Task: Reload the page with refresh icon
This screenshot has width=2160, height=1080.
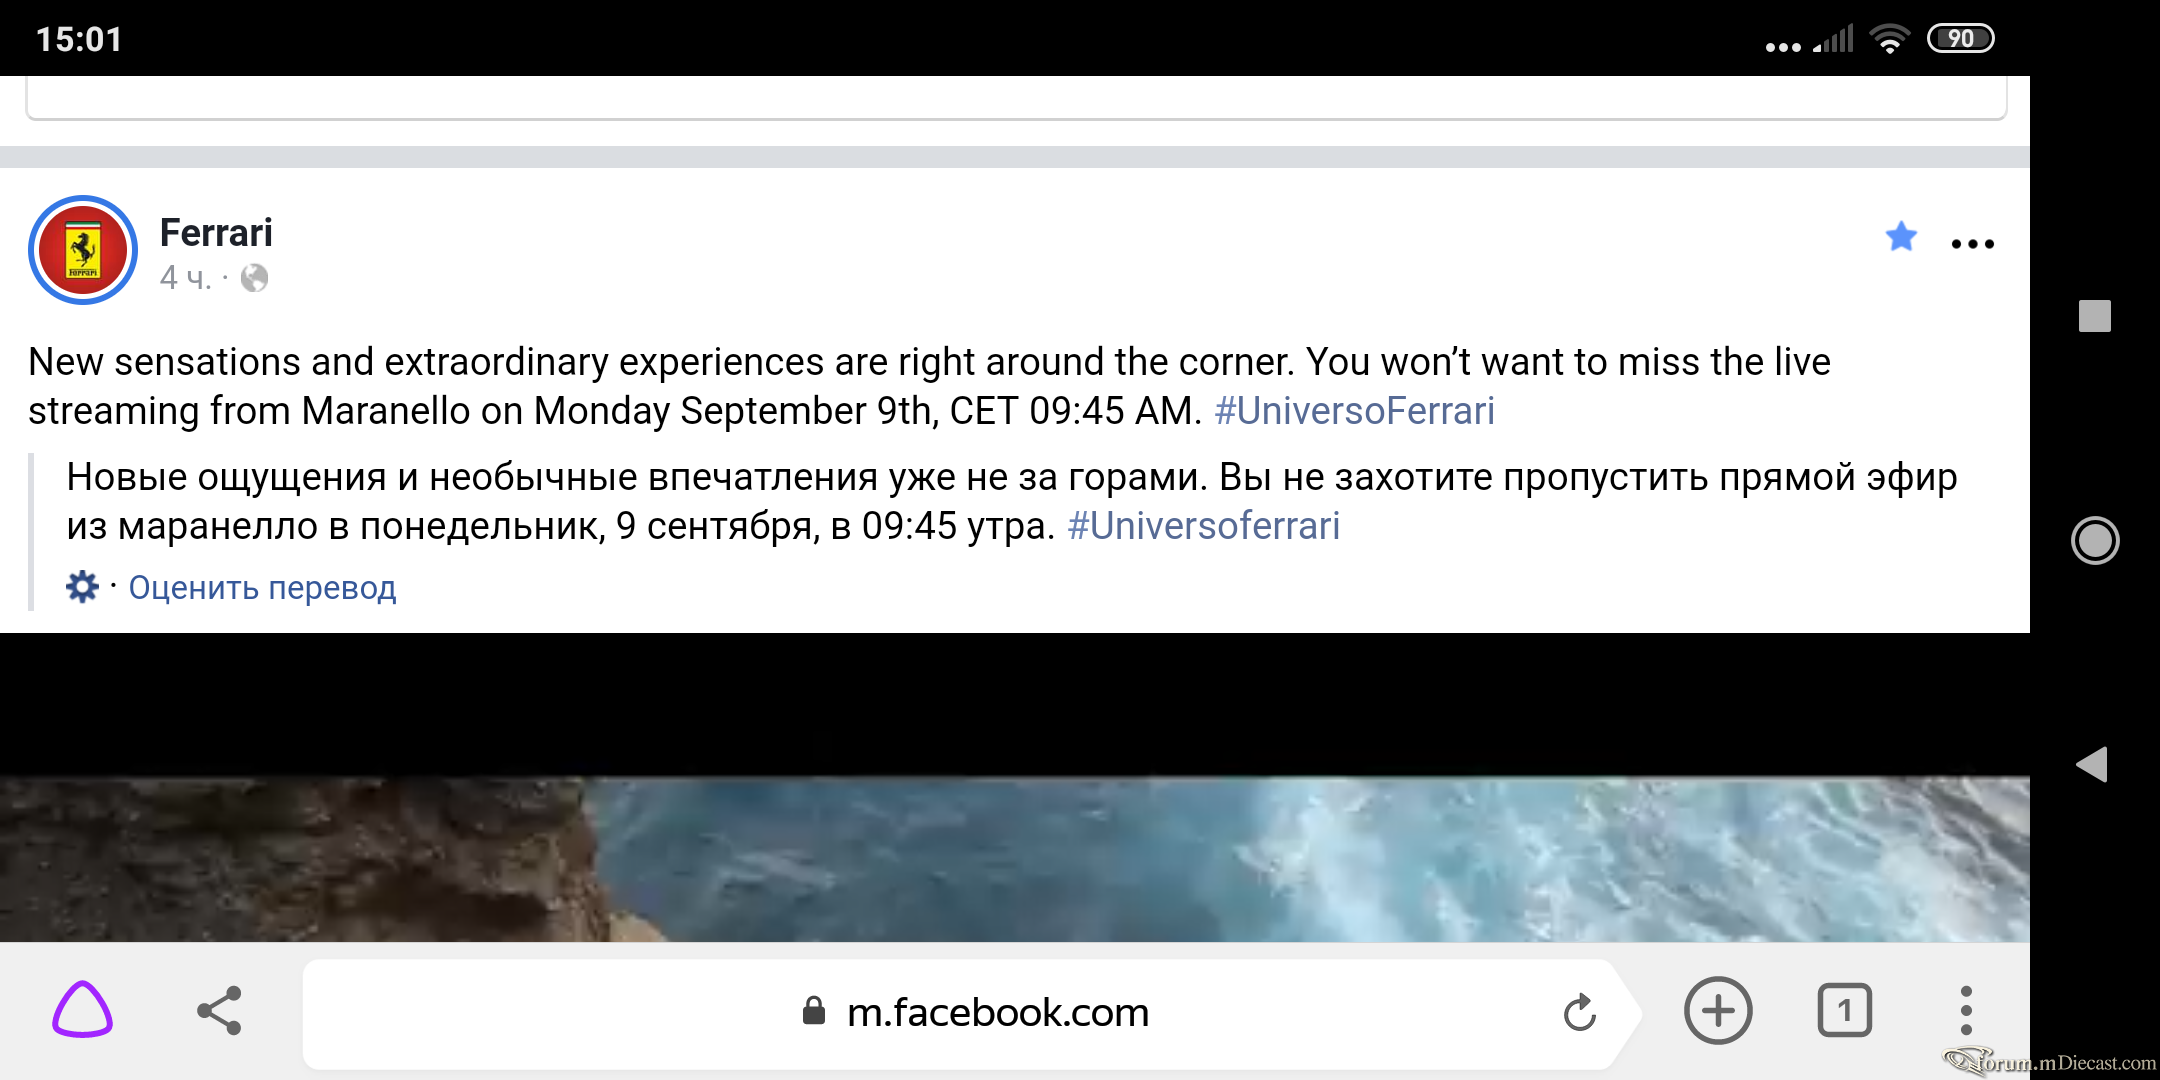Action: coord(1580,1012)
